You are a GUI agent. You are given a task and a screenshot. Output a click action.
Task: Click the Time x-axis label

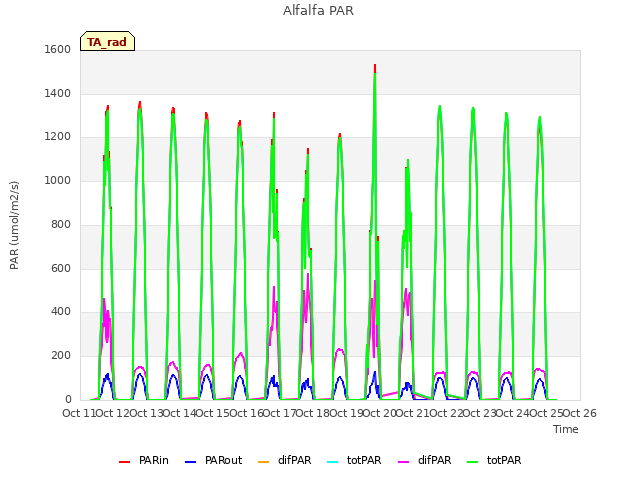[566, 429]
